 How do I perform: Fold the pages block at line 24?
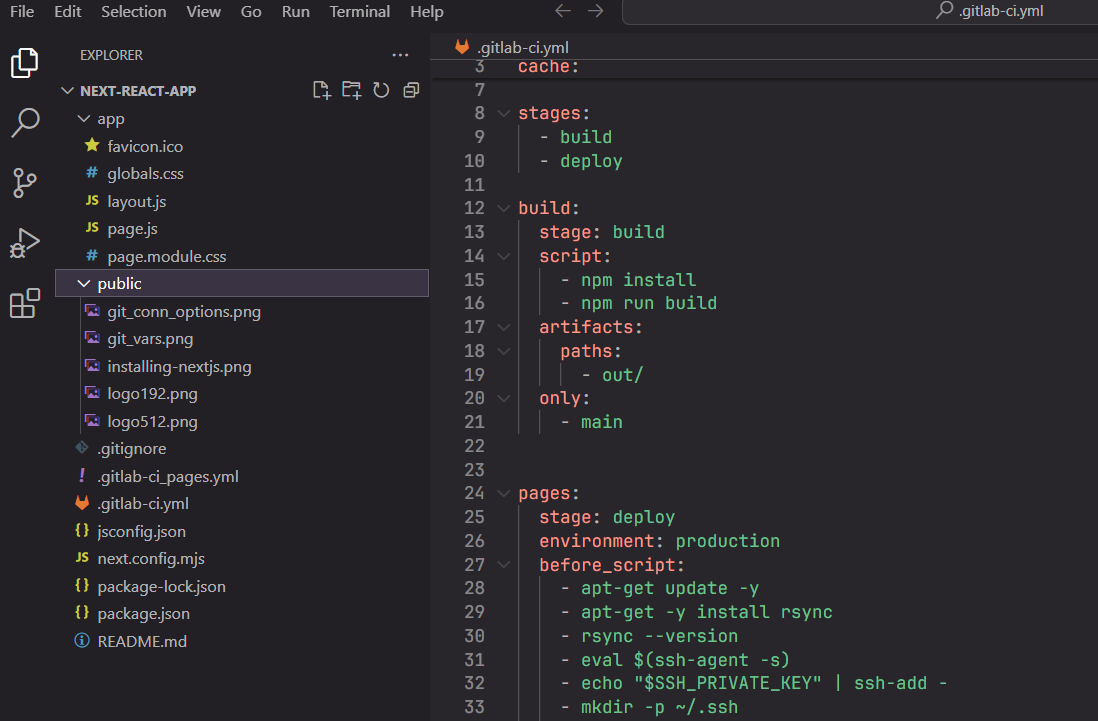[503, 494]
